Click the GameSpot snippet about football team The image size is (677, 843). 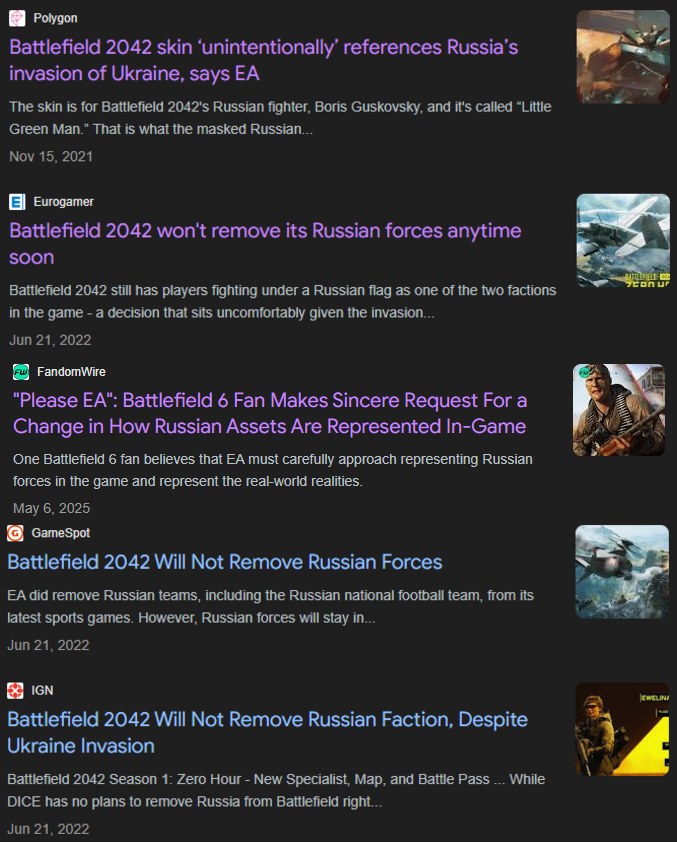tap(270, 606)
